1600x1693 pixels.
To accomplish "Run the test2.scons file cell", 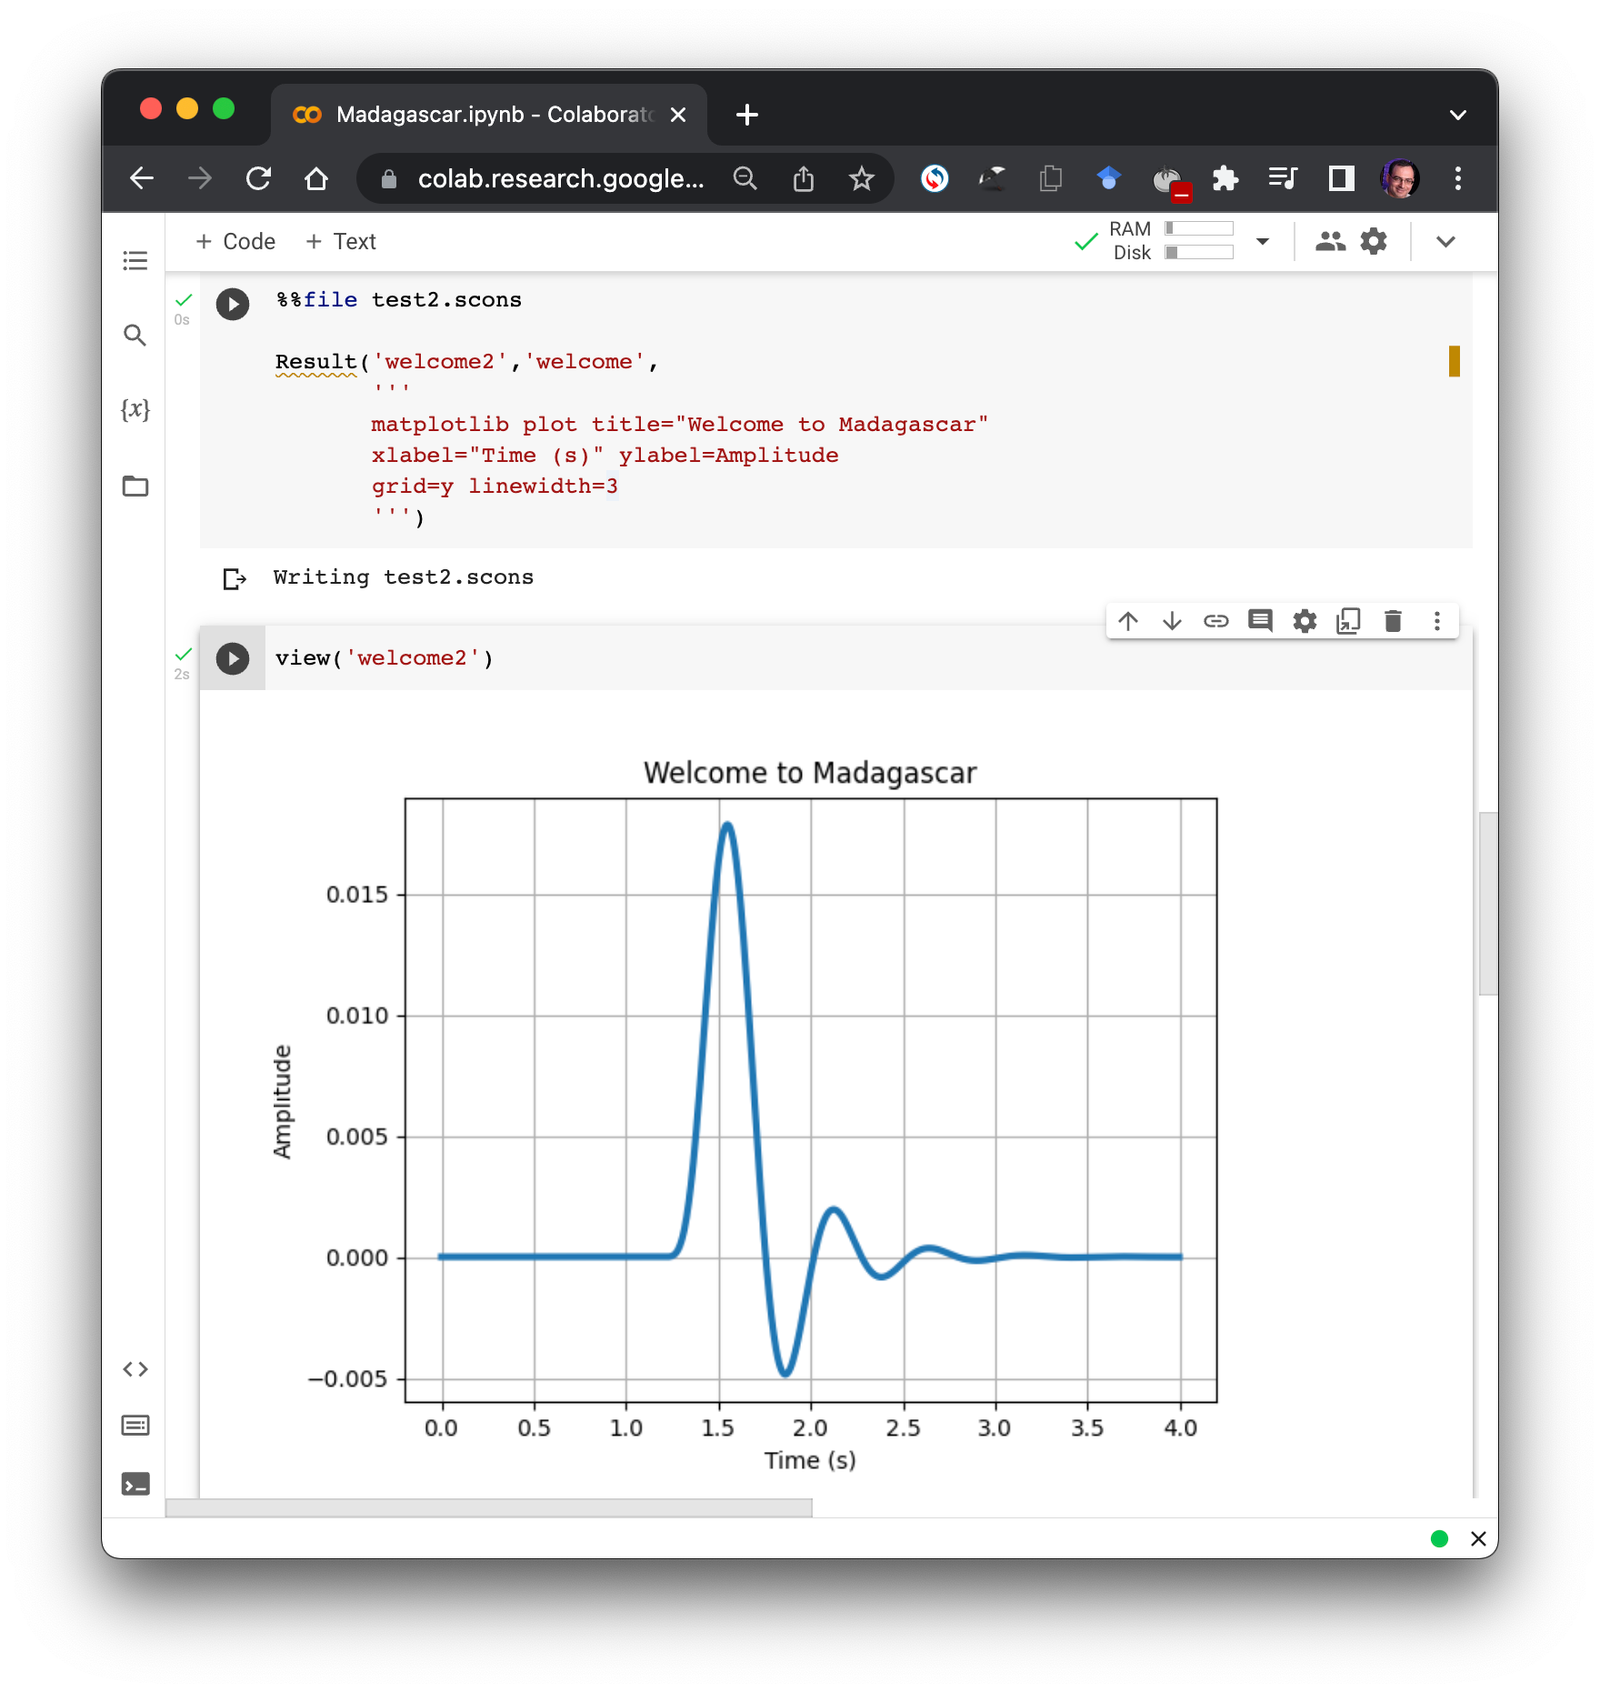I will click(x=233, y=303).
